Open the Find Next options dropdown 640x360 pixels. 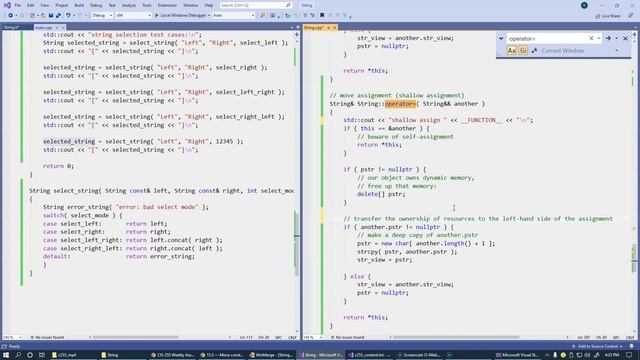(616, 38)
